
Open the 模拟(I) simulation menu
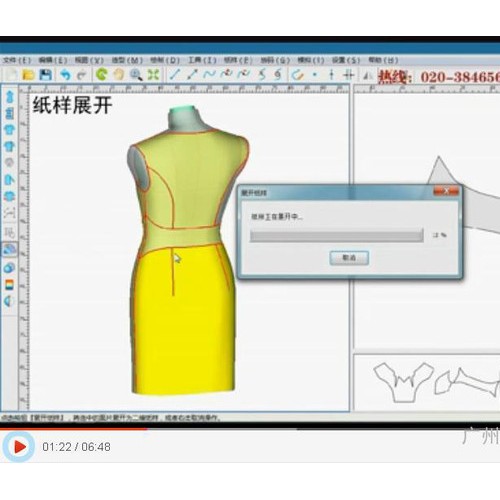tap(311, 60)
